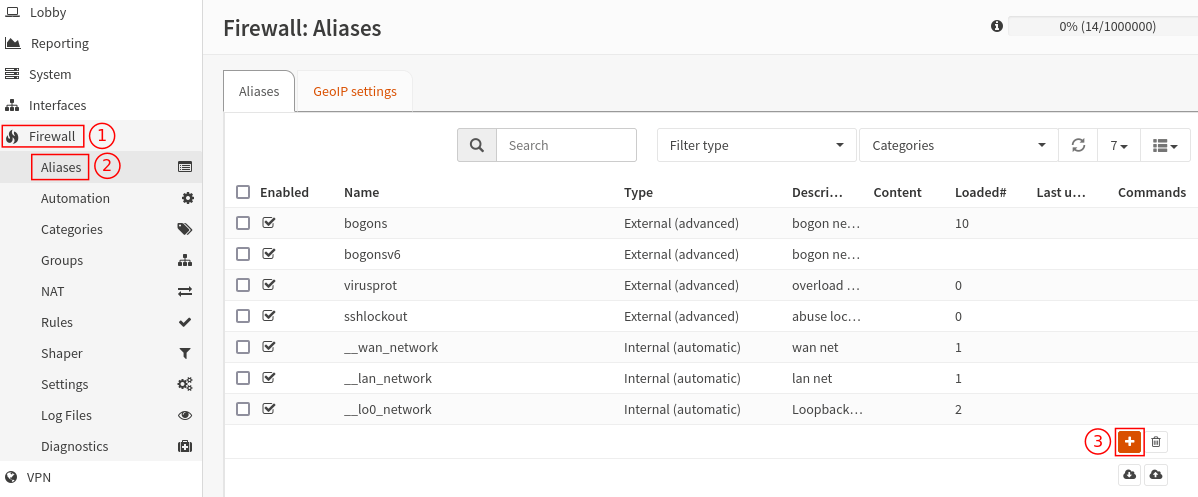The width and height of the screenshot is (1198, 497).
Task: Select the Aliases tab
Action: click(x=259, y=92)
